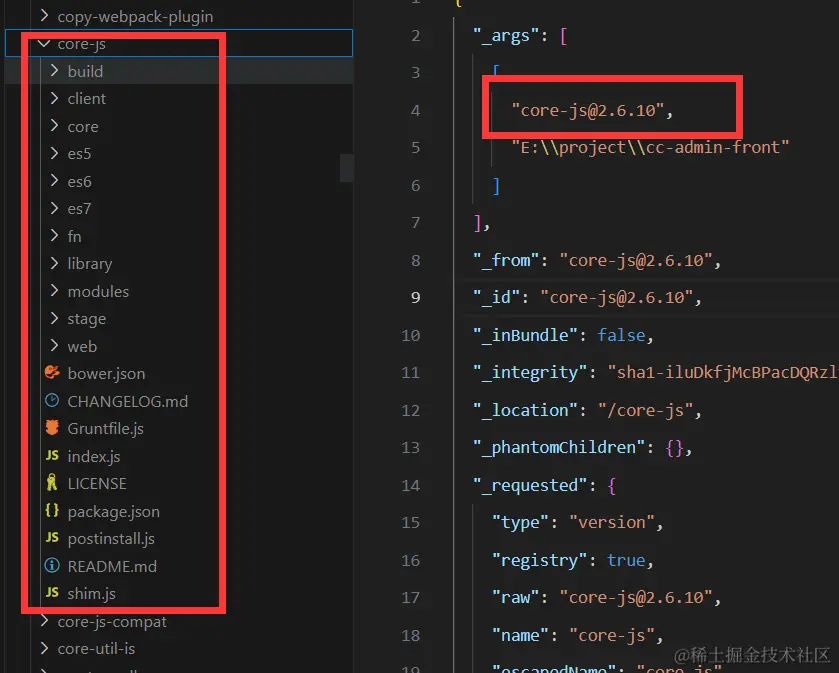Expand the es6 folder chevron
Screen dimensions: 839x673
[x=54, y=181]
